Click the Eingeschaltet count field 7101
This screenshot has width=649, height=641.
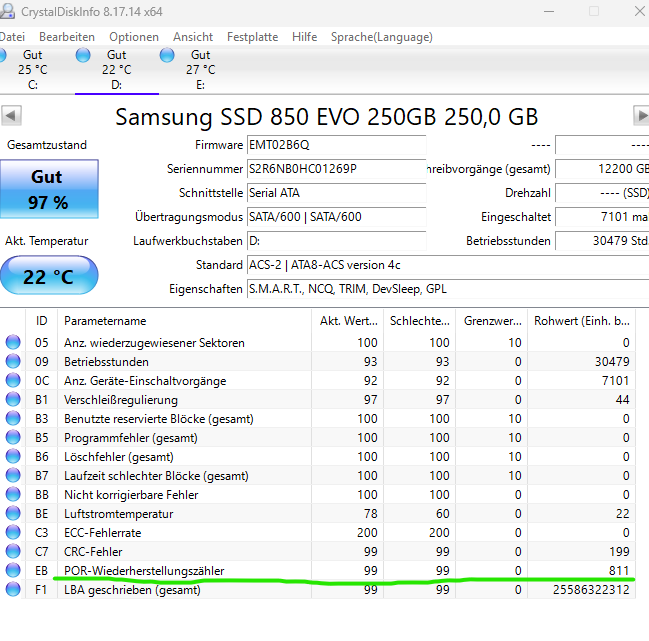click(602, 217)
